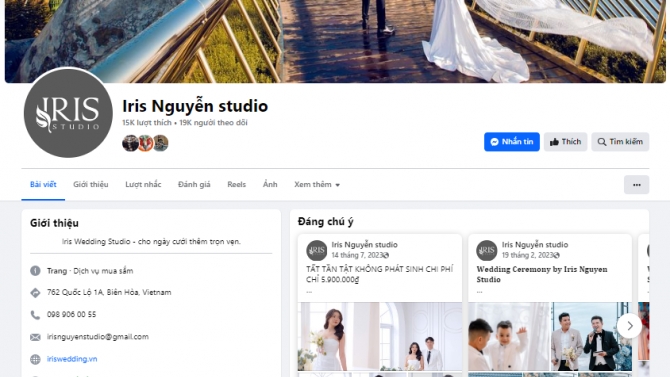Click the first follower avatar thumbnail
The width and height of the screenshot is (670, 377).
pyautogui.click(x=130, y=143)
